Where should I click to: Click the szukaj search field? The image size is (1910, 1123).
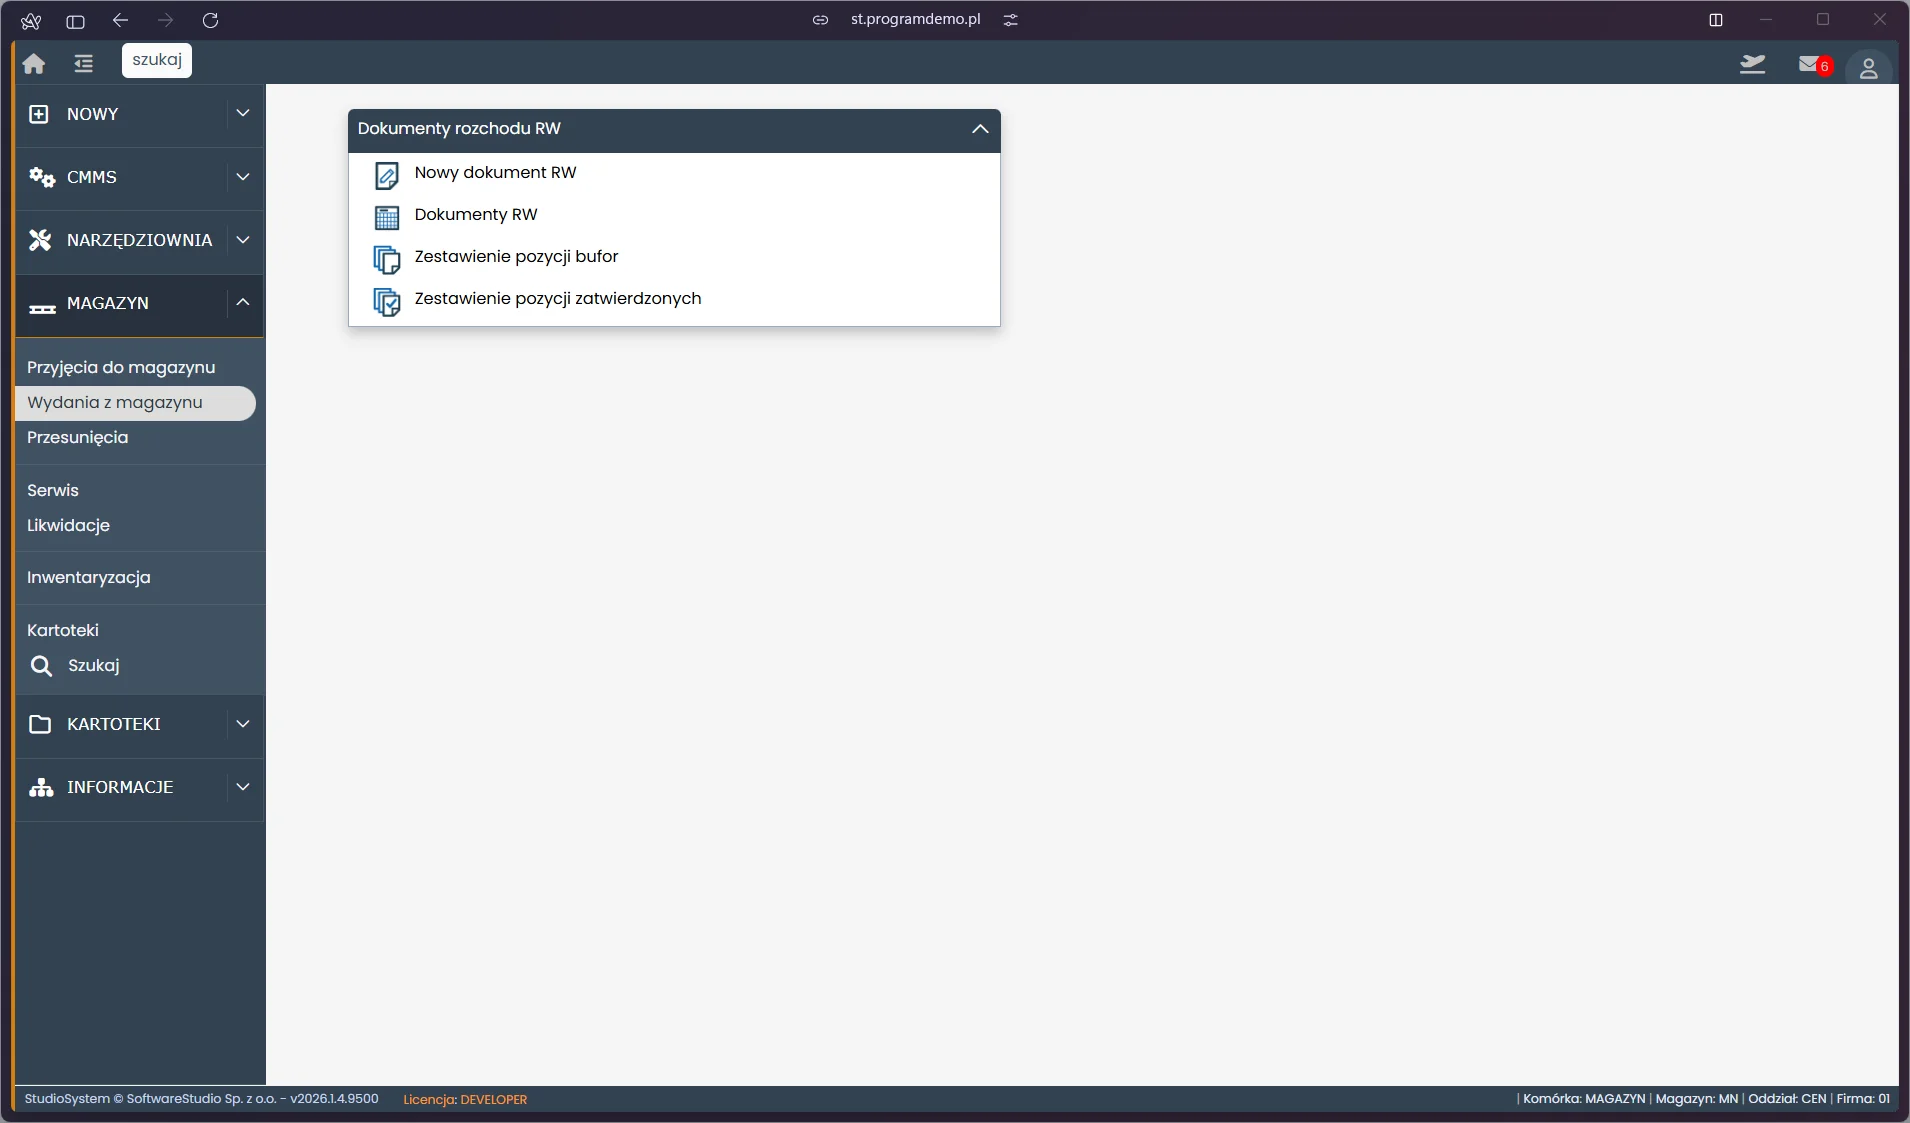[x=157, y=60]
